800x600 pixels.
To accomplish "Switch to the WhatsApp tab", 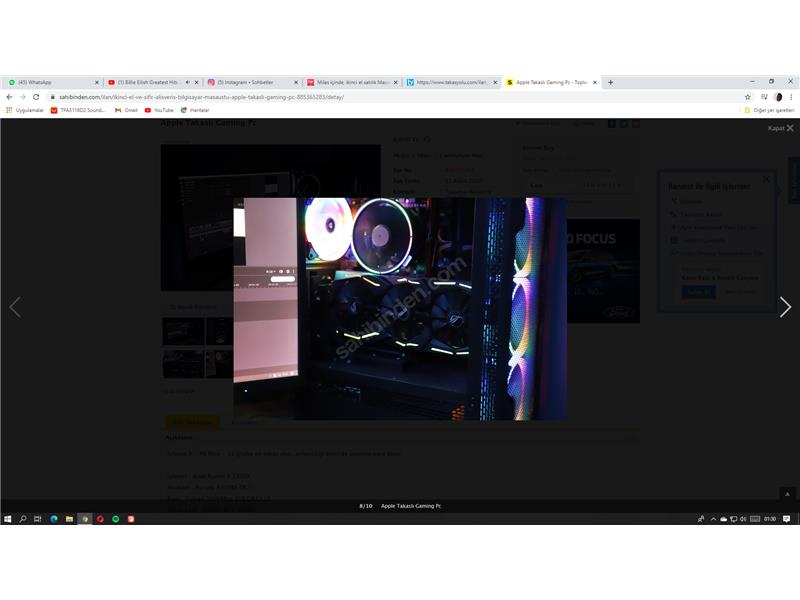I will pos(54,82).
